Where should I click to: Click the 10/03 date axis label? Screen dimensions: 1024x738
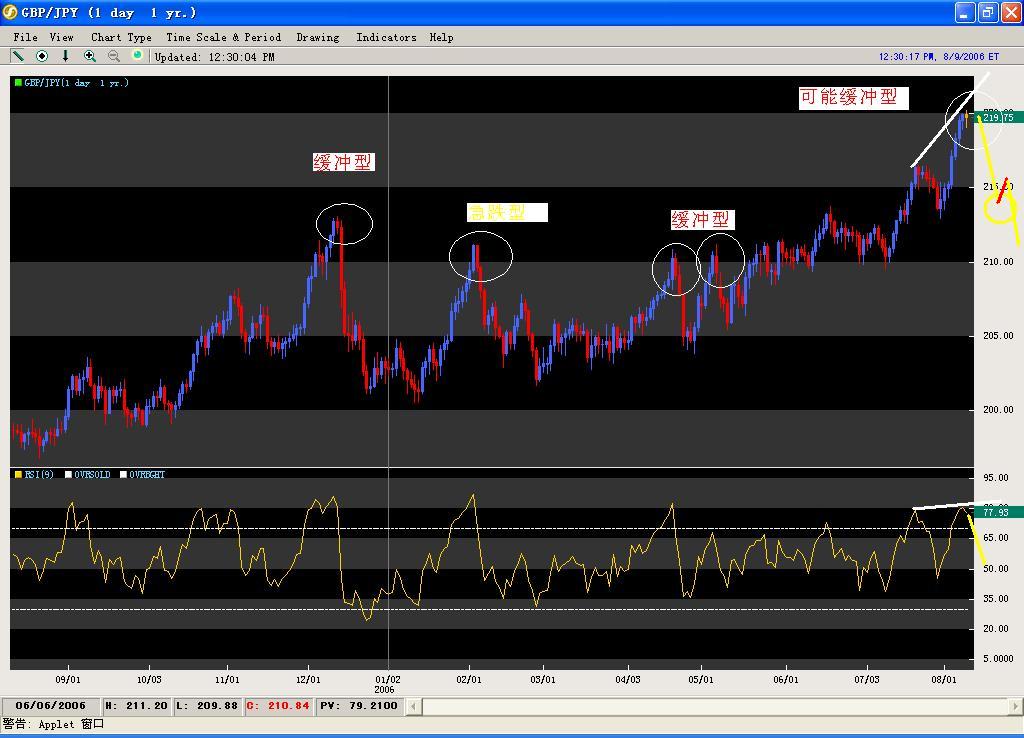coord(149,679)
